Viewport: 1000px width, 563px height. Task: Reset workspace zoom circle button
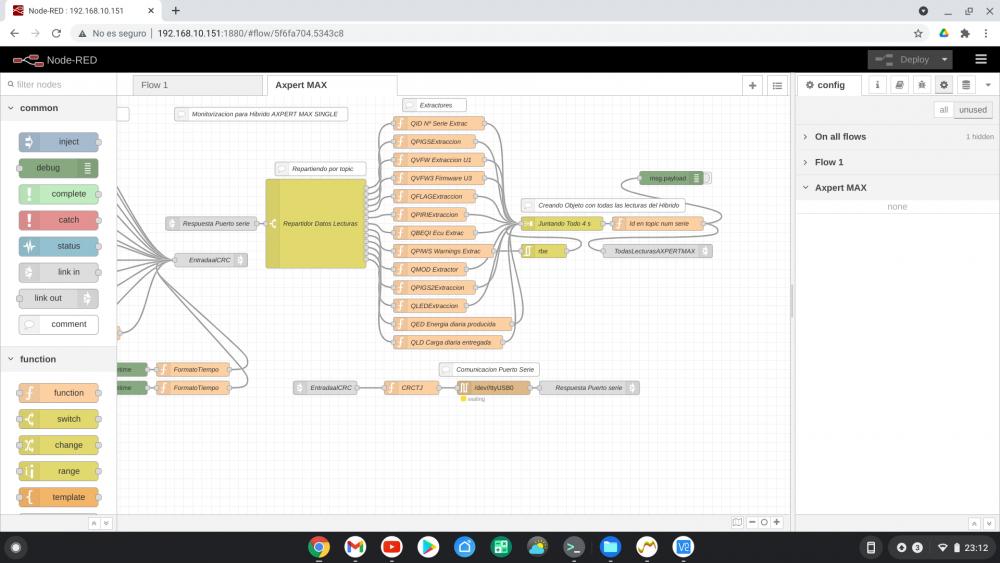click(764, 522)
